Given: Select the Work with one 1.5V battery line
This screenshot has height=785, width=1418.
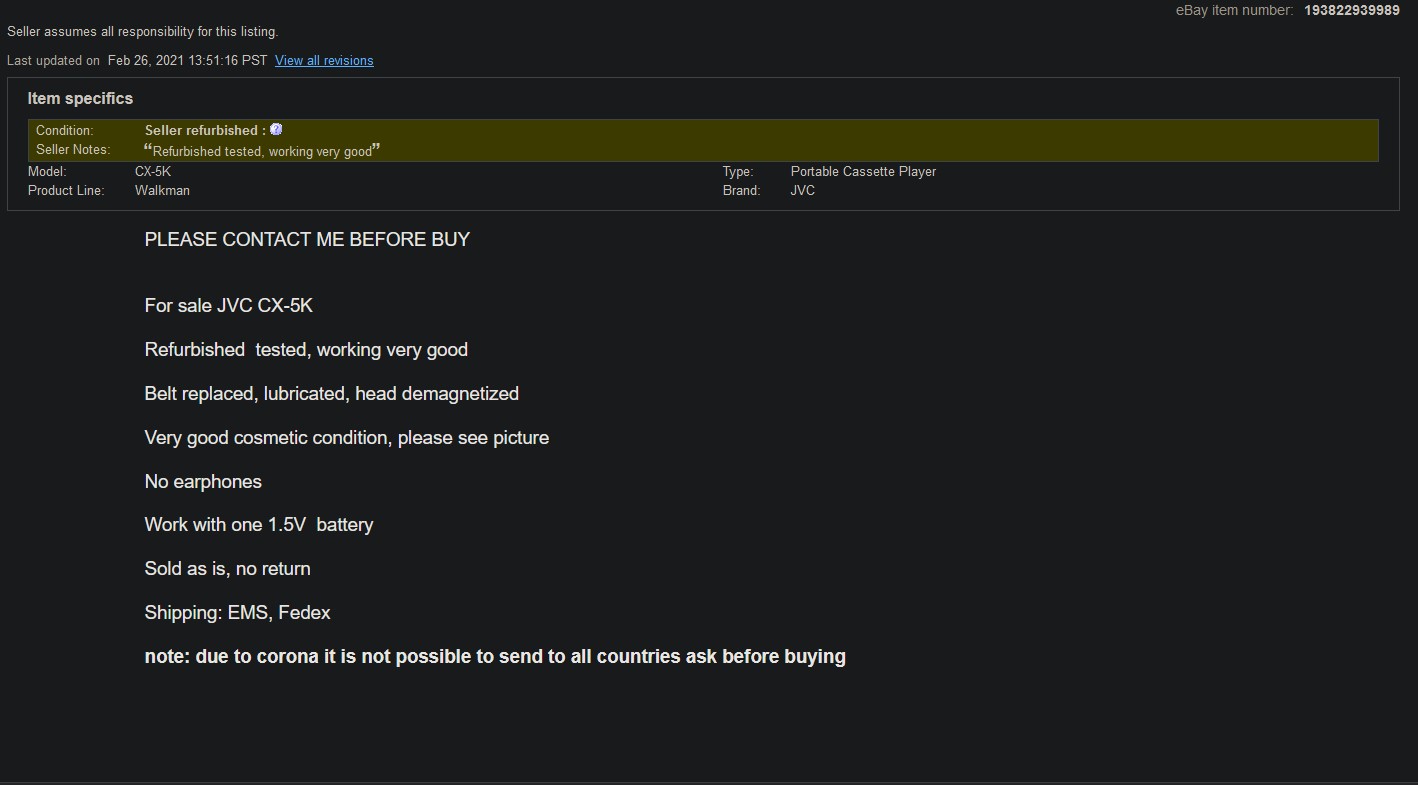Looking at the screenshot, I should 259,525.
